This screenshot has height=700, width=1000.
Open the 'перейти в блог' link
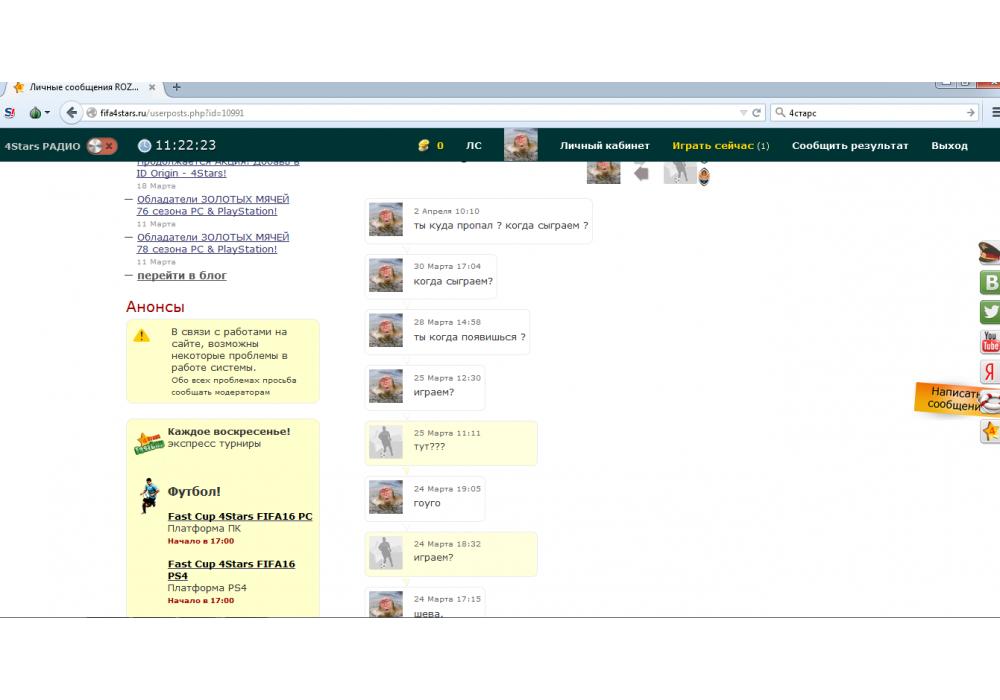[181, 275]
